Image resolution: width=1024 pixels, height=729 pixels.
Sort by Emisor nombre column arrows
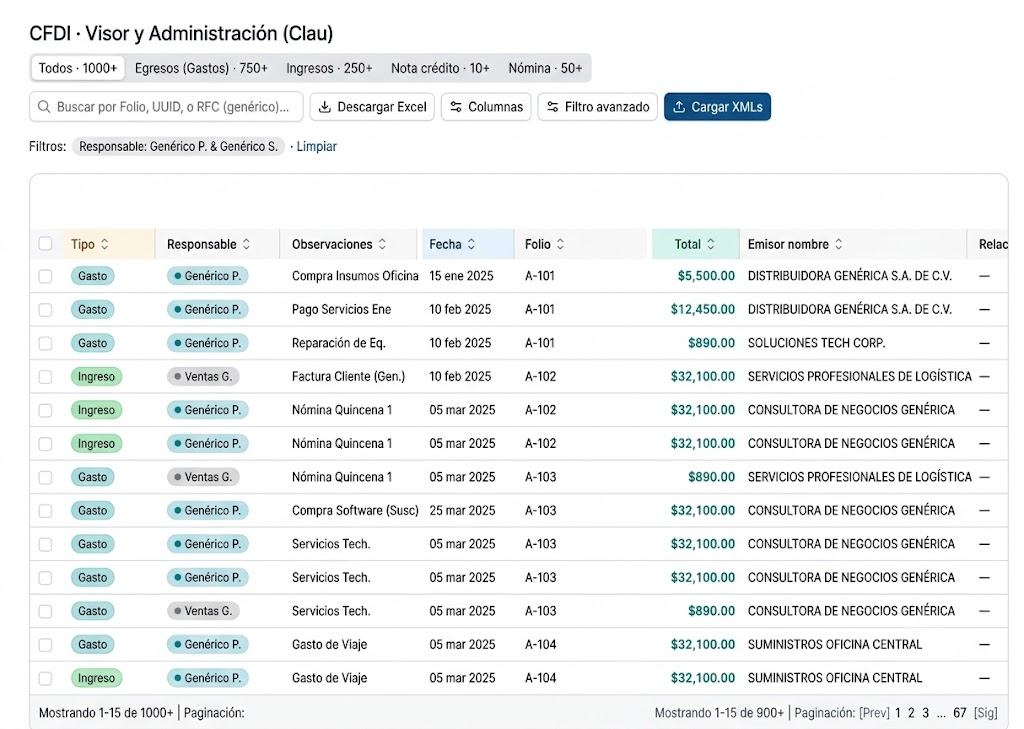pos(839,244)
